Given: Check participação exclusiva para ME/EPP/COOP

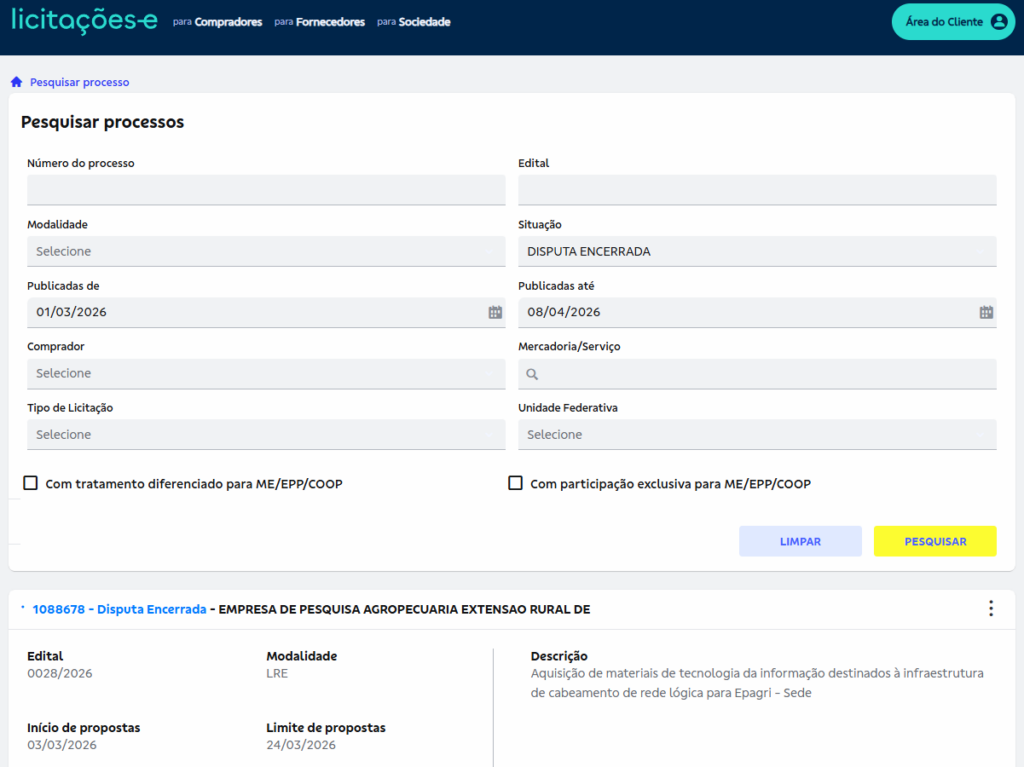Looking at the screenshot, I should (x=515, y=483).
